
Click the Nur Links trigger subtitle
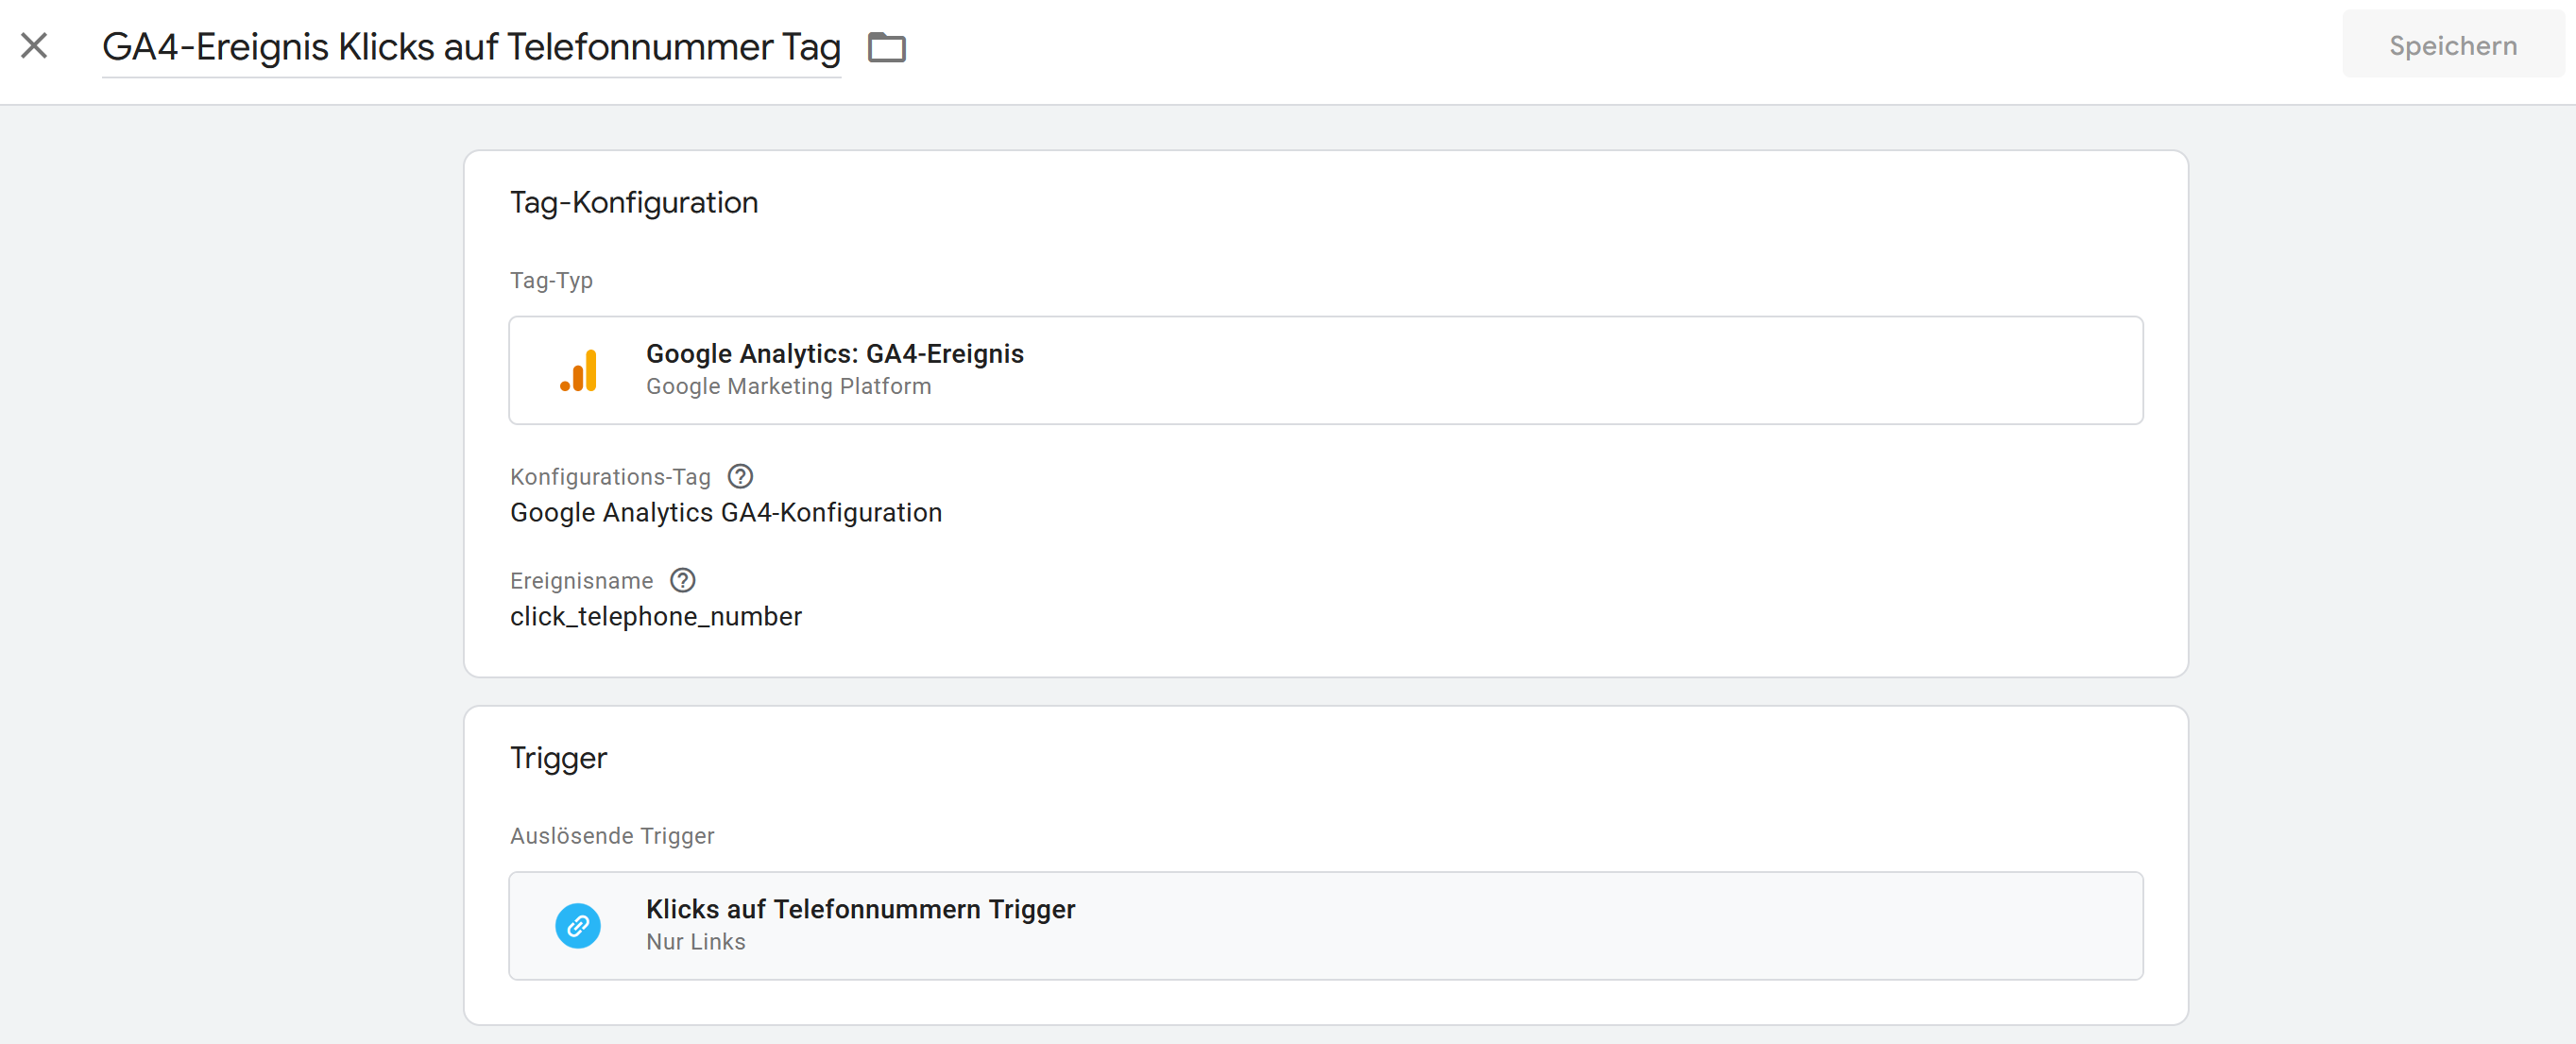coord(695,941)
